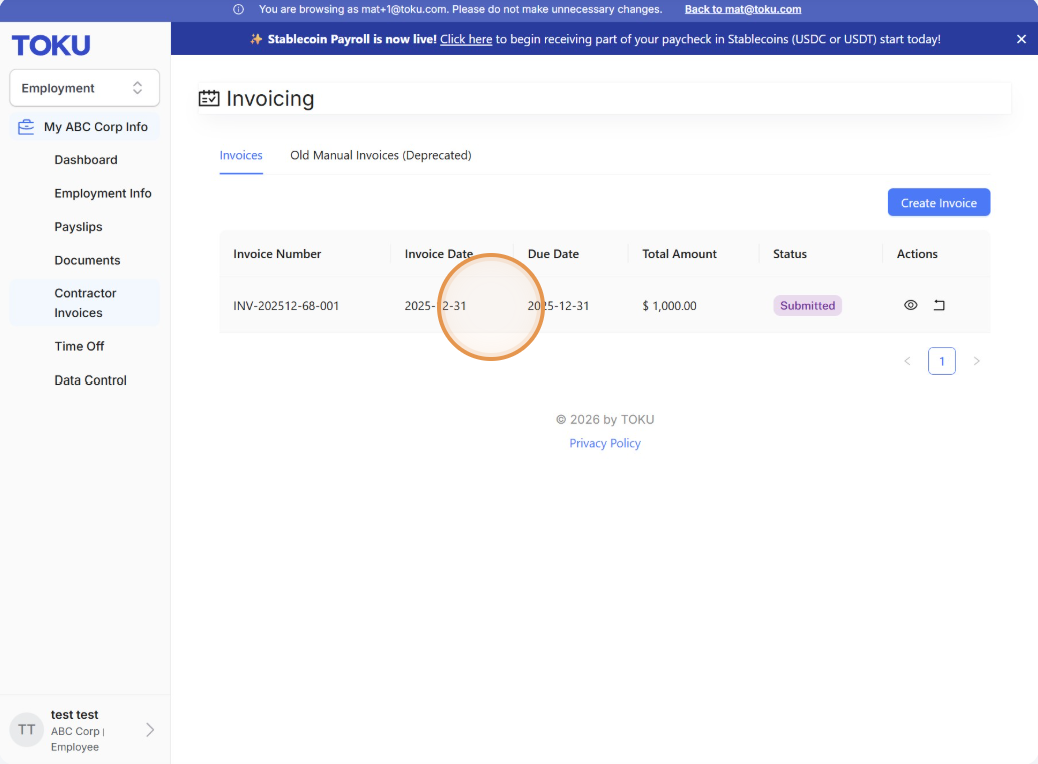
Task: Click the Invoicing calendar icon
Action: (x=209, y=99)
